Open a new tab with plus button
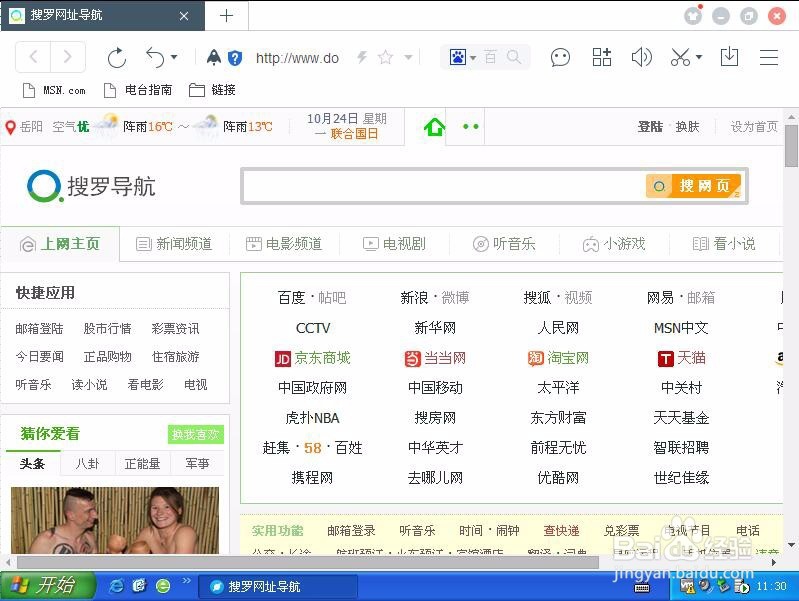 226,16
